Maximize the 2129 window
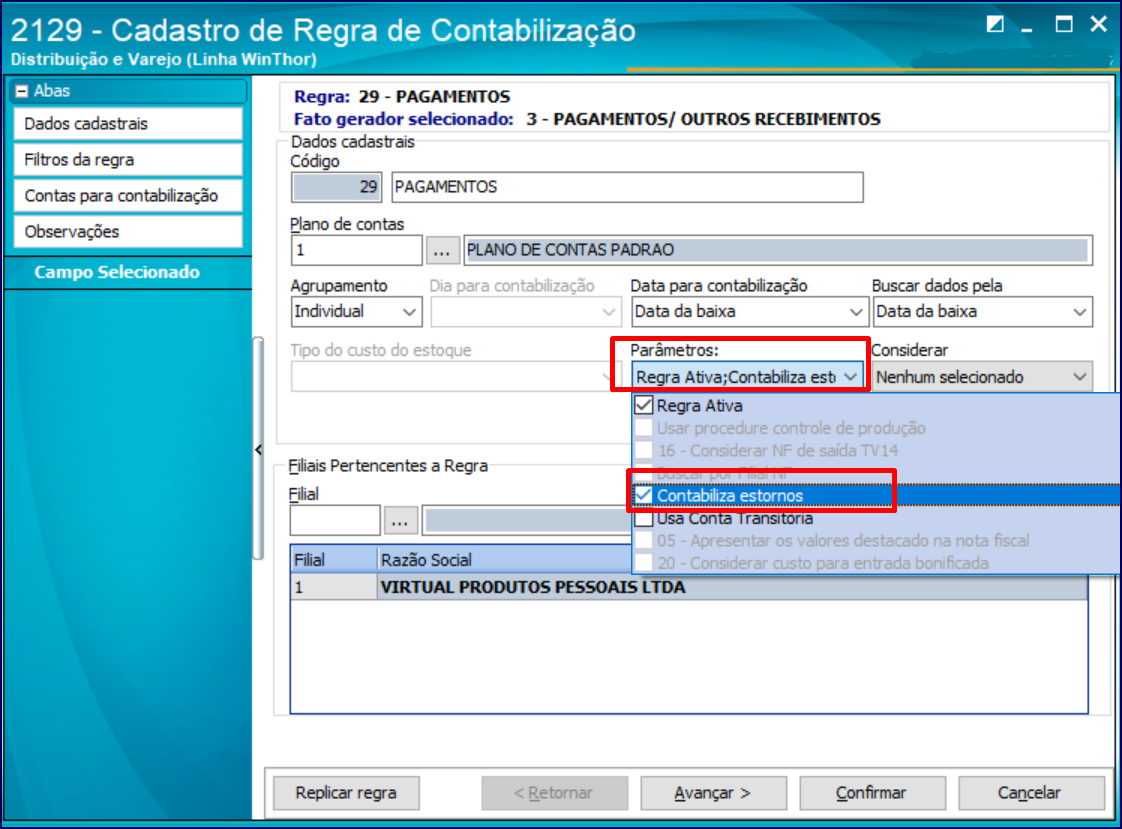This screenshot has width=1122, height=829. coord(1064,24)
